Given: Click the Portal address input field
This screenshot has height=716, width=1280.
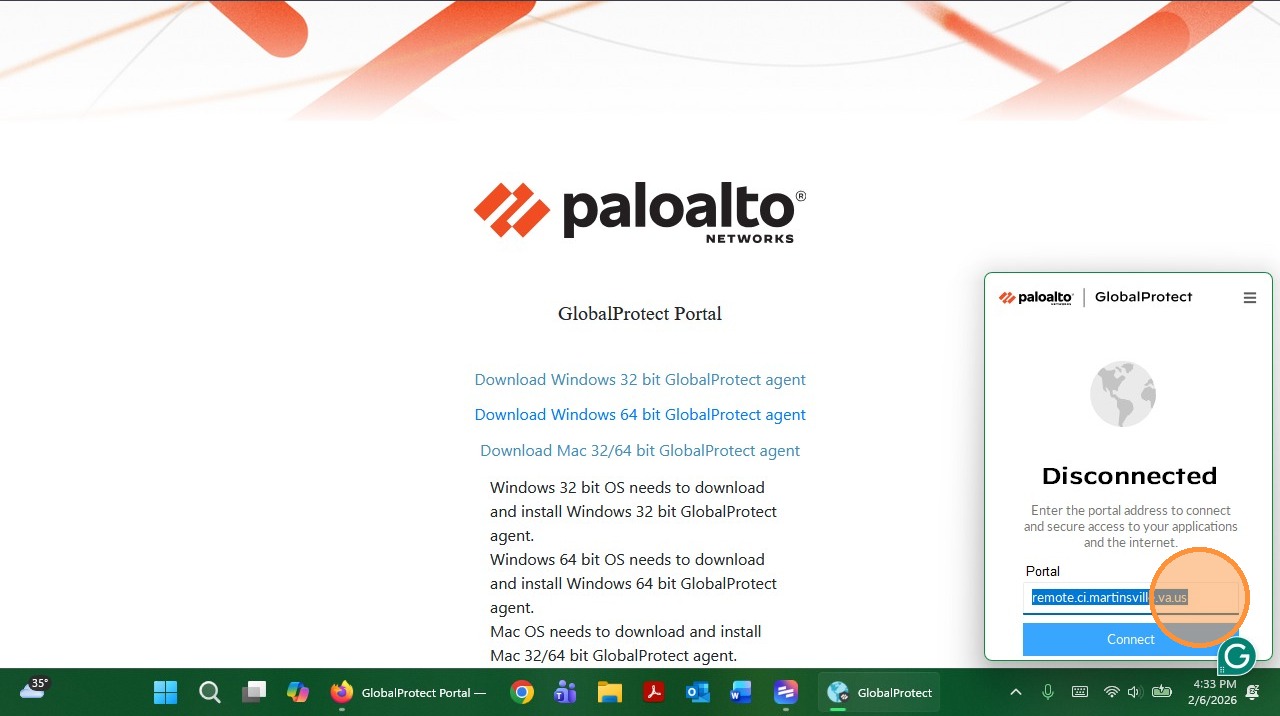Looking at the screenshot, I should (1130, 598).
